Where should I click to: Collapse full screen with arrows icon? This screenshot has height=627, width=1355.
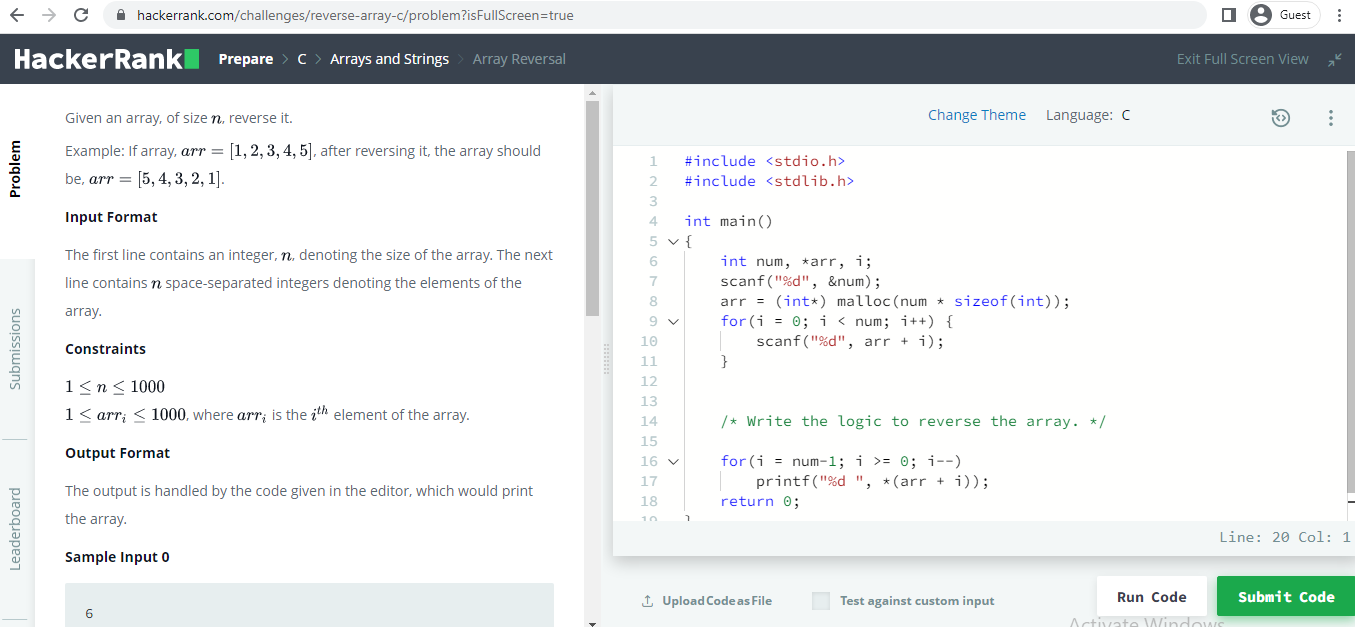[1334, 60]
